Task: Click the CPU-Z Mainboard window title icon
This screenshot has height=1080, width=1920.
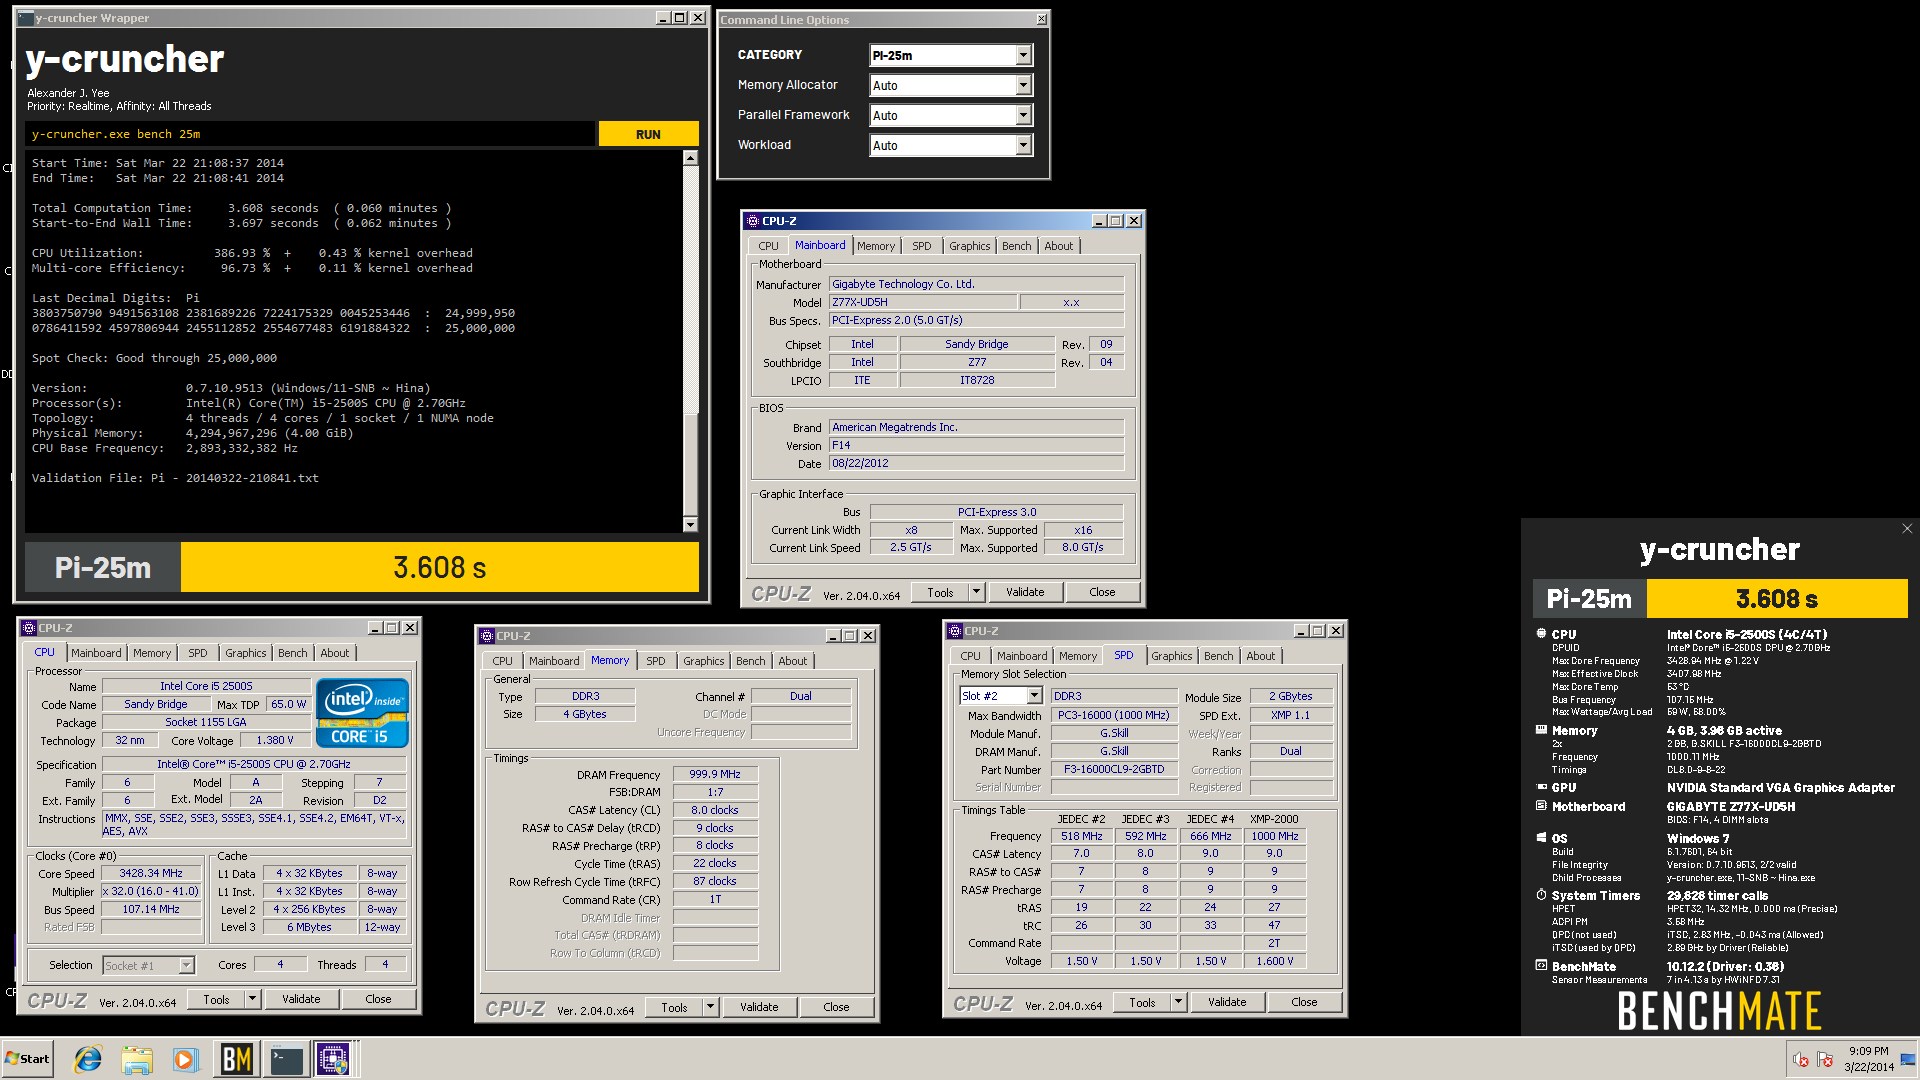Action: coord(753,221)
